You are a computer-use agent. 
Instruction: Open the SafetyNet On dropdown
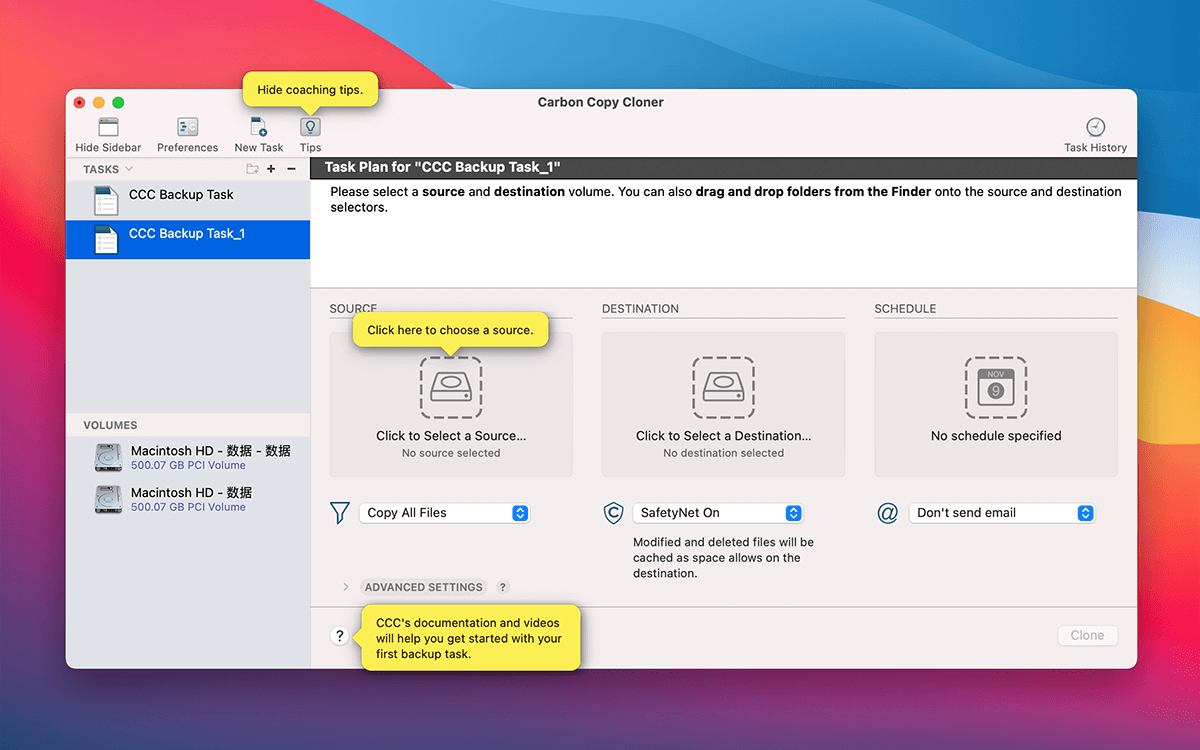pyautogui.click(x=717, y=513)
